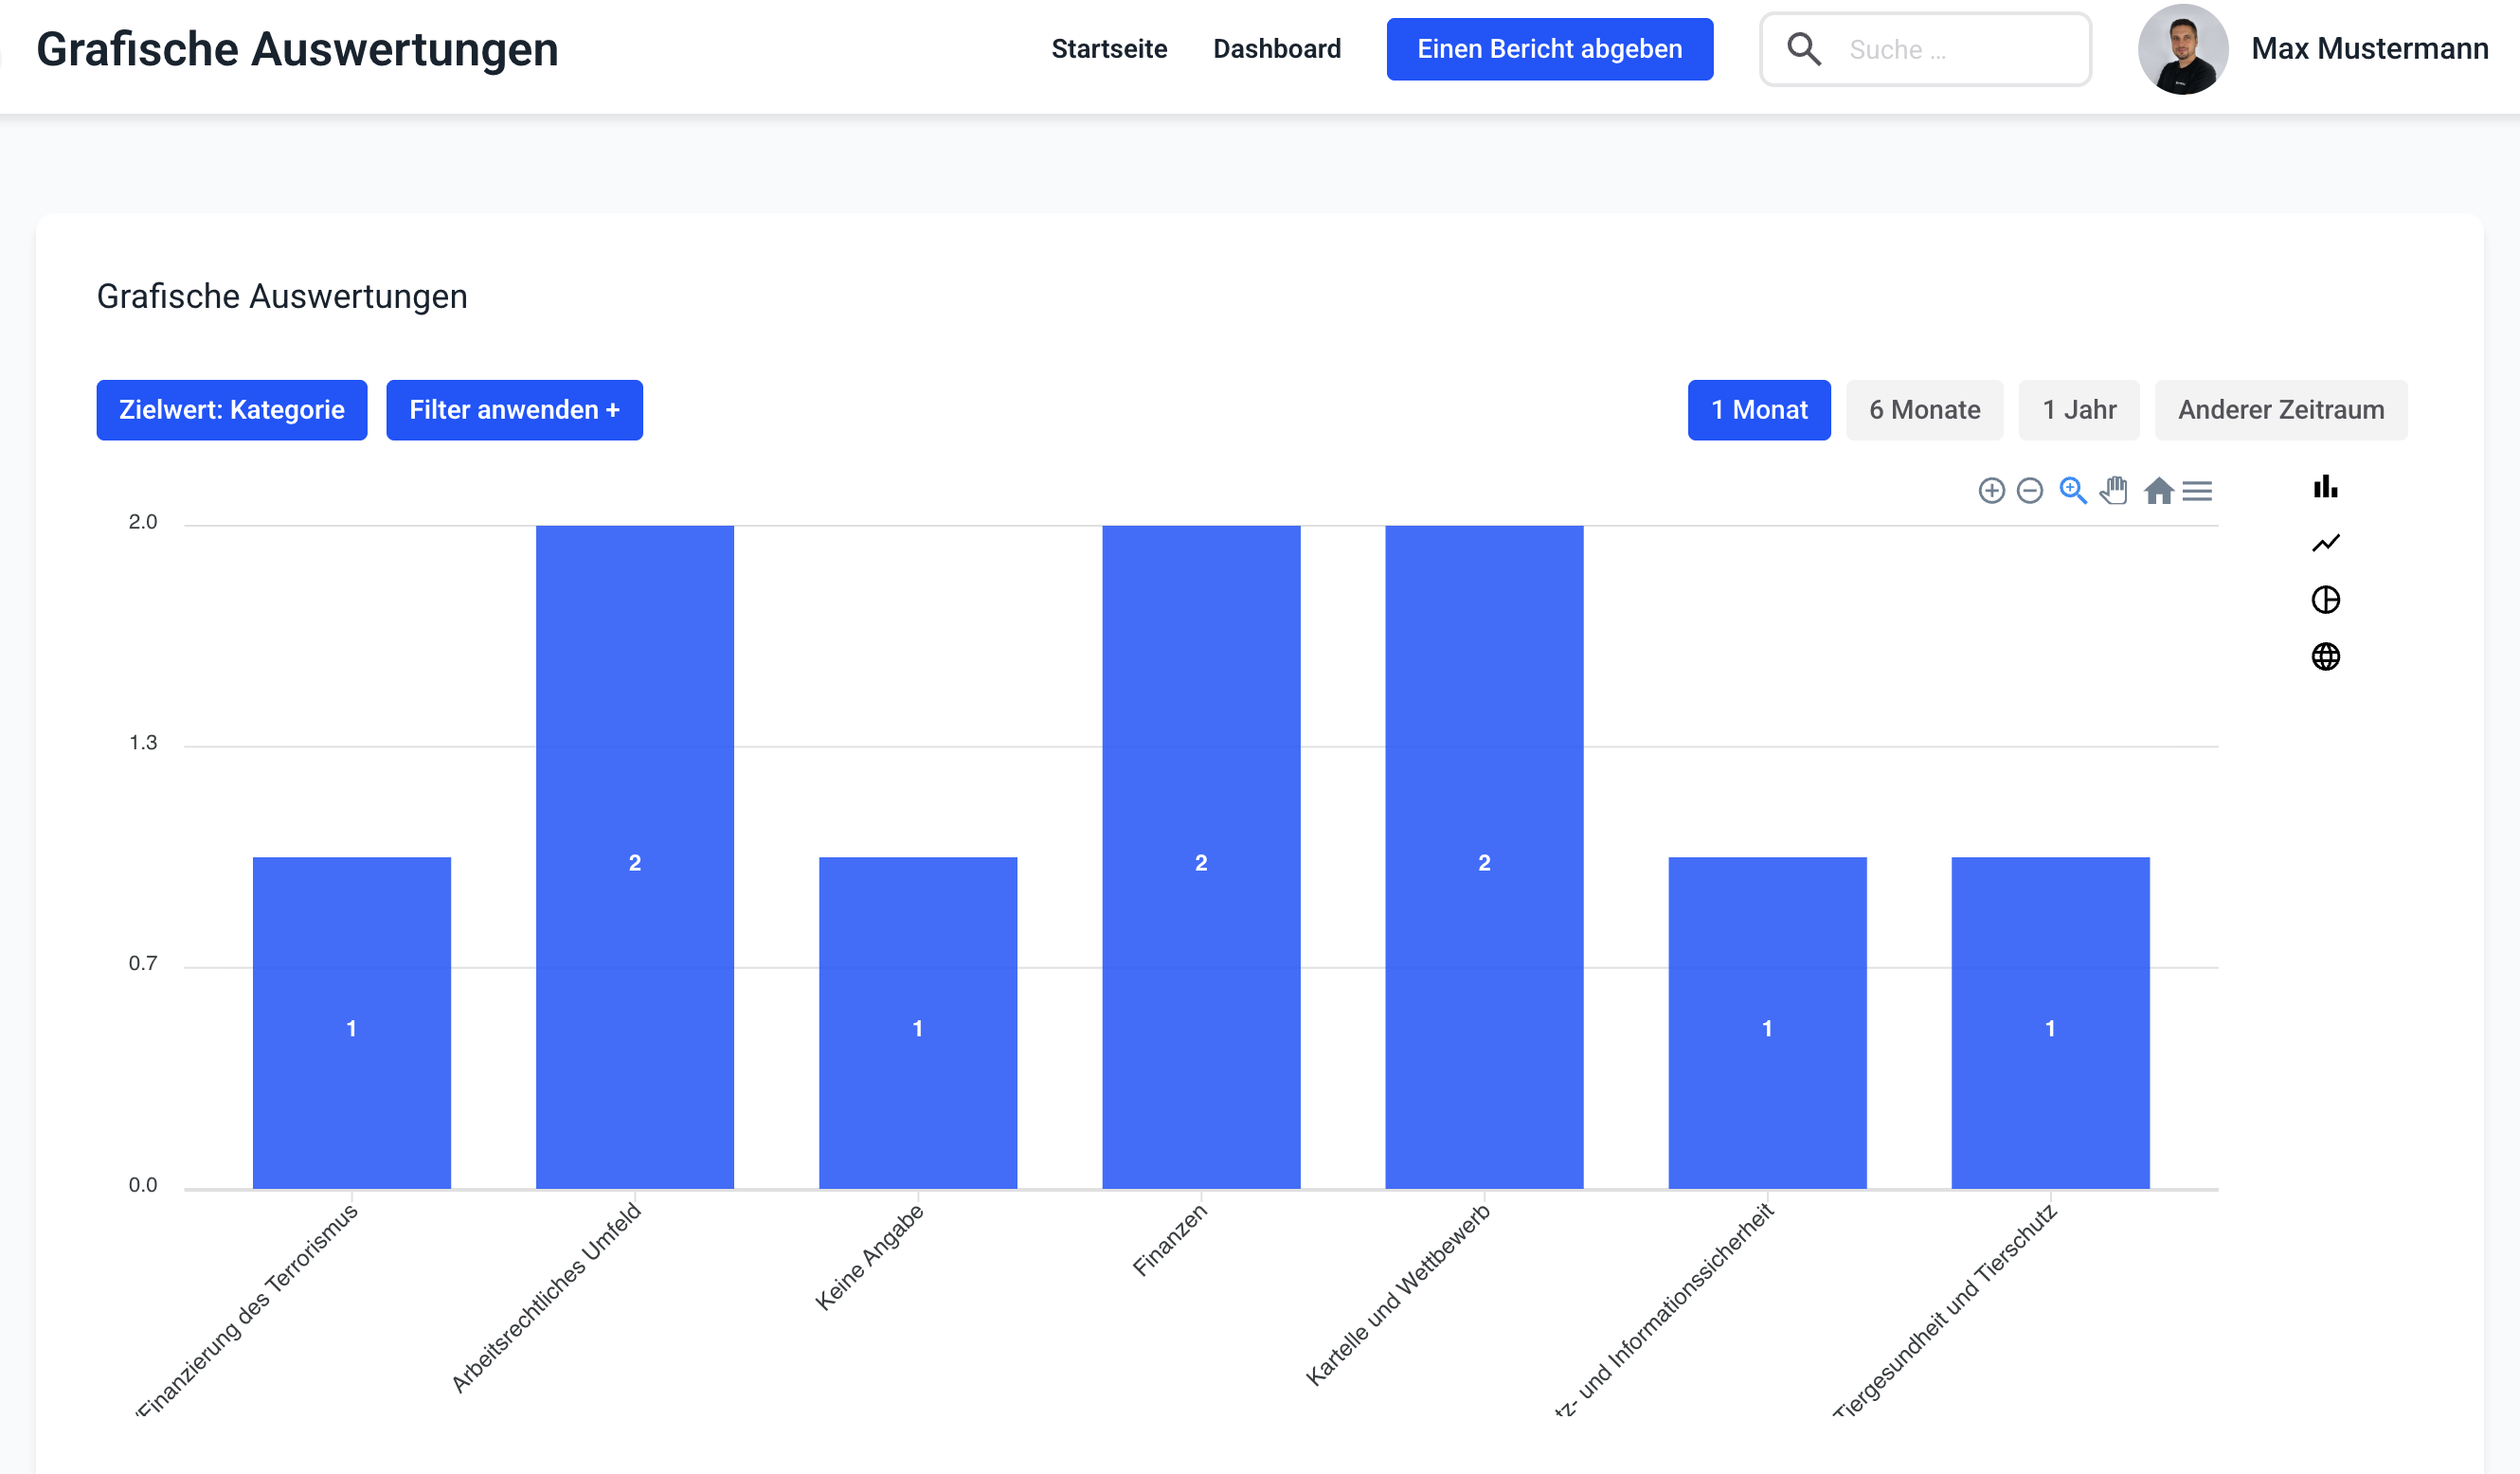Reset chart zoom with home icon

[2158, 491]
